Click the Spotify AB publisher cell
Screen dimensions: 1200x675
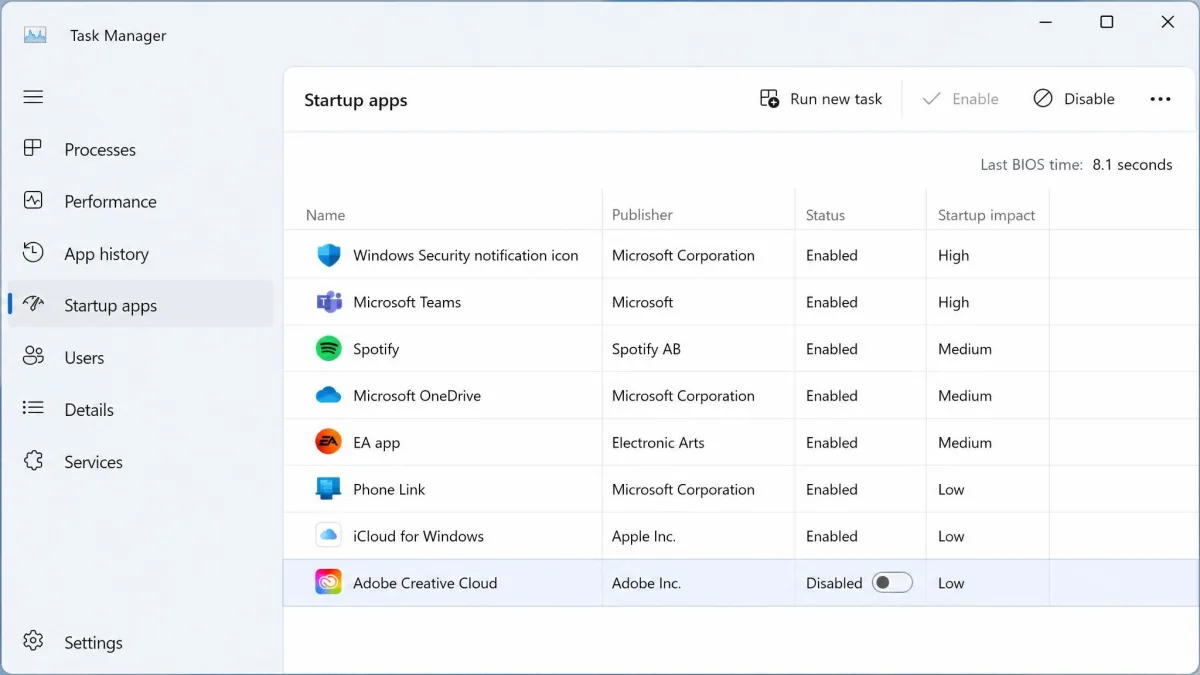[646, 349]
